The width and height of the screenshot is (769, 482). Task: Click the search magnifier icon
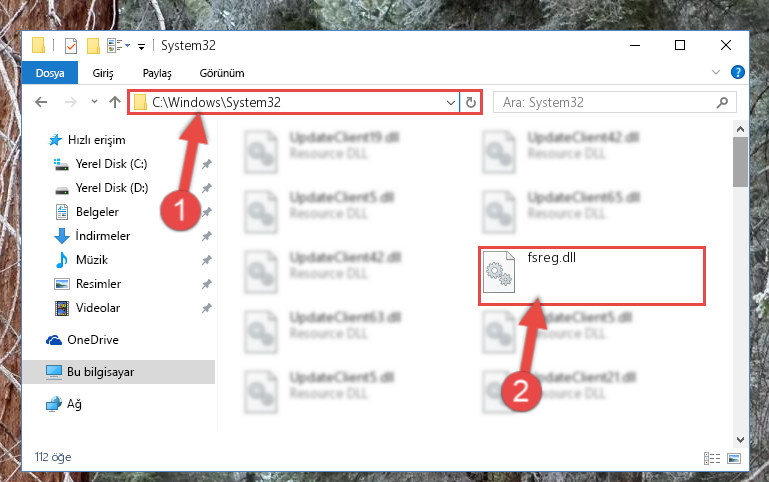(x=722, y=102)
